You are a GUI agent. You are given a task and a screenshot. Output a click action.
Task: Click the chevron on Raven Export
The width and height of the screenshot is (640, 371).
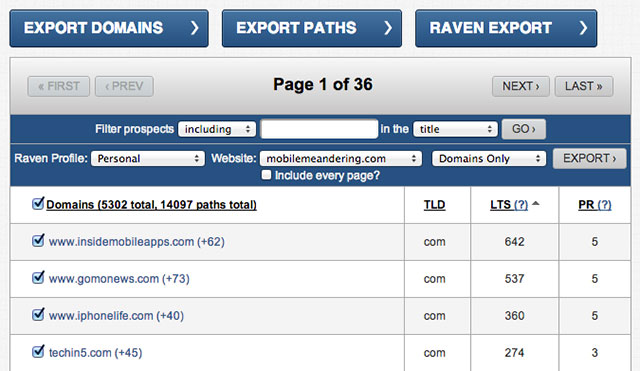(583, 28)
